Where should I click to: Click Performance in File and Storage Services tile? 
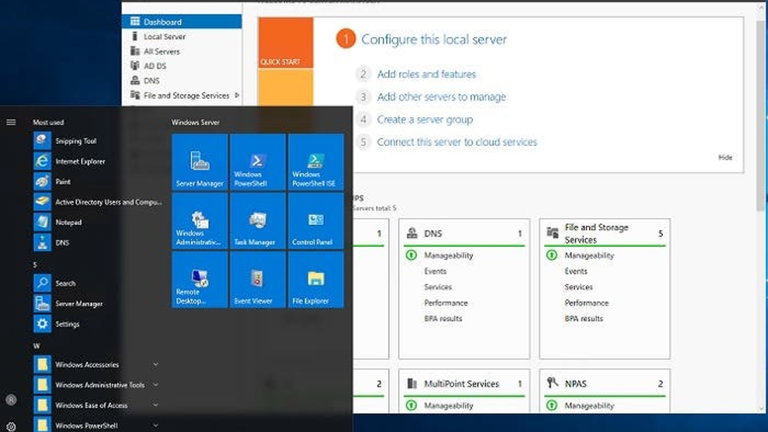[586, 303]
